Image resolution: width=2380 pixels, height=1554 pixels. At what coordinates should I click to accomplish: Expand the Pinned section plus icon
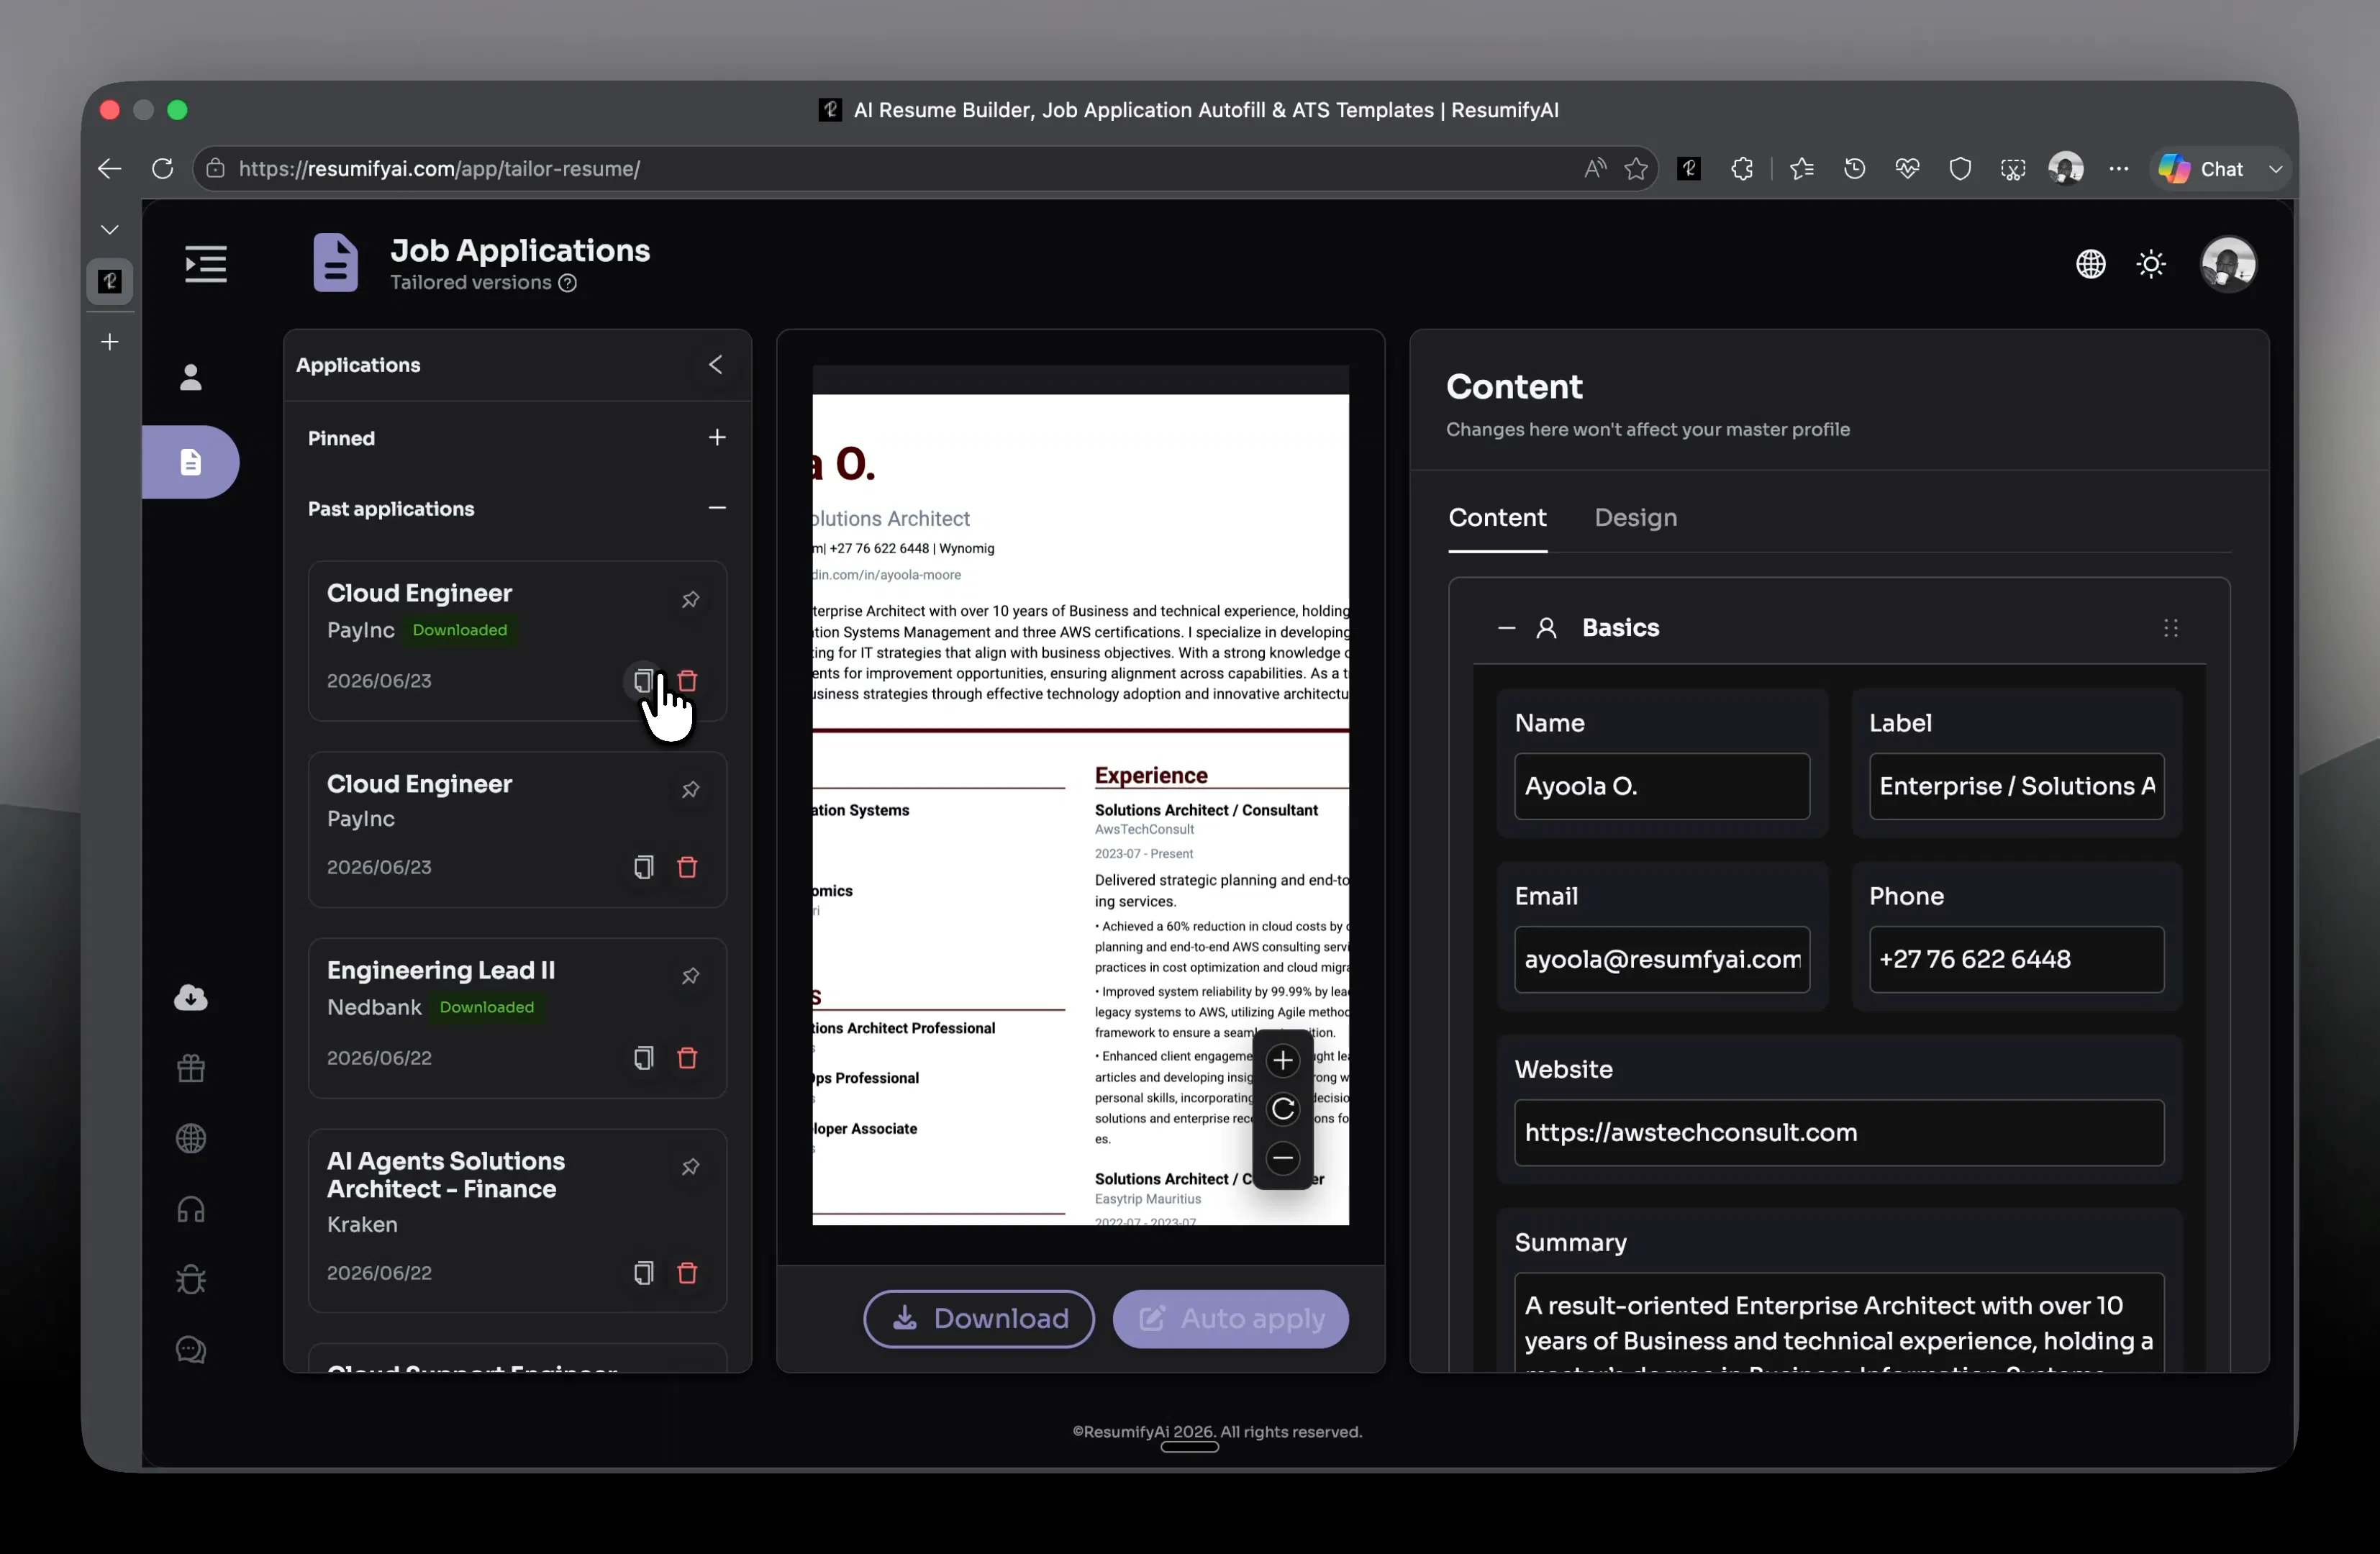(x=717, y=438)
